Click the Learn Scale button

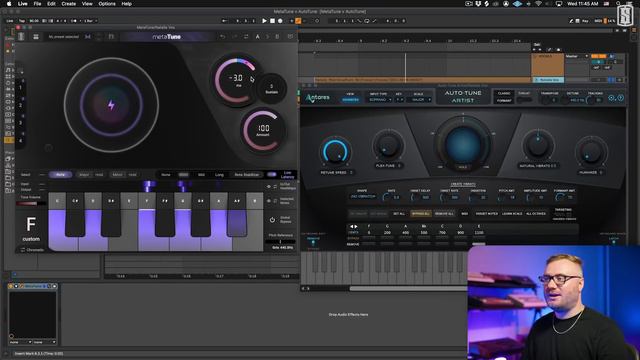coord(512,213)
